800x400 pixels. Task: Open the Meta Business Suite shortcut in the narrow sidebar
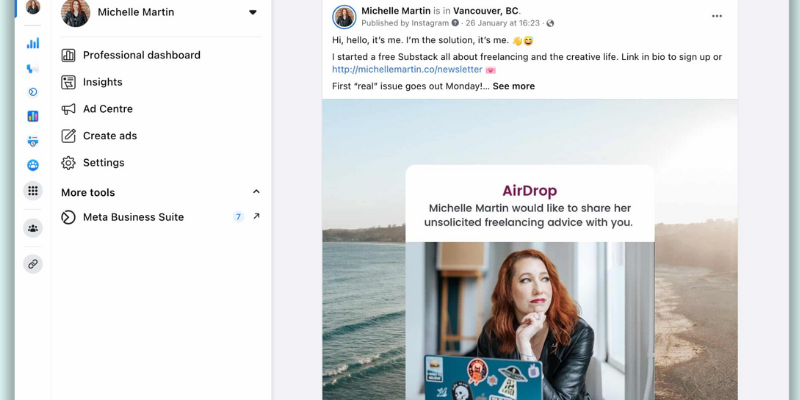[x=33, y=92]
